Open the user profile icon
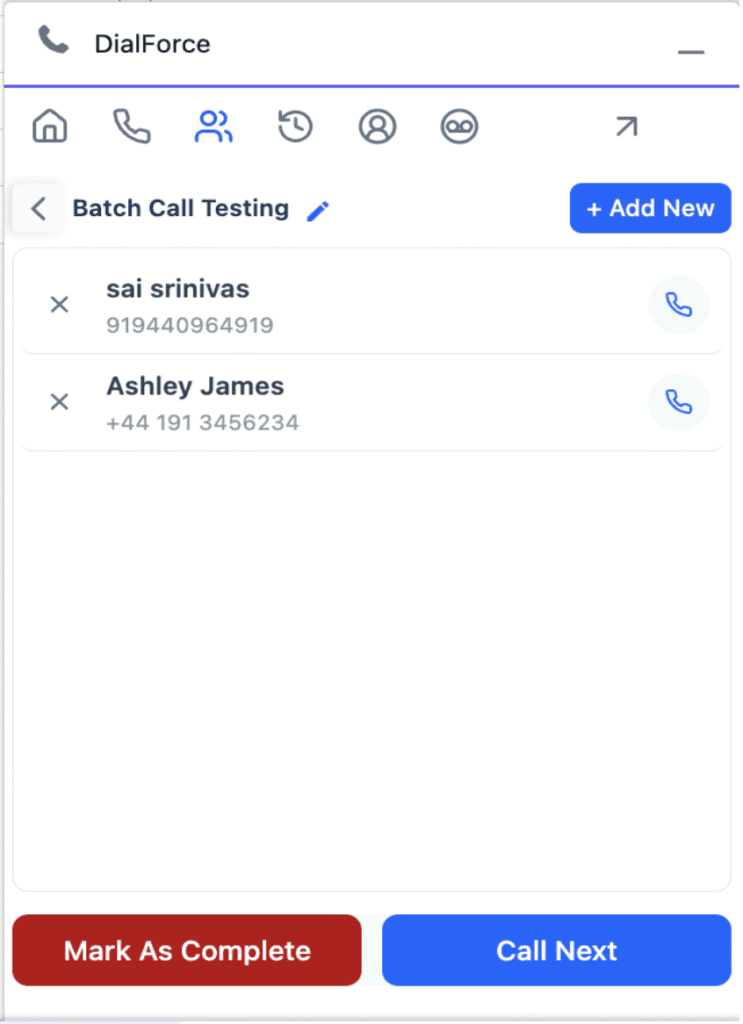 coord(377,127)
